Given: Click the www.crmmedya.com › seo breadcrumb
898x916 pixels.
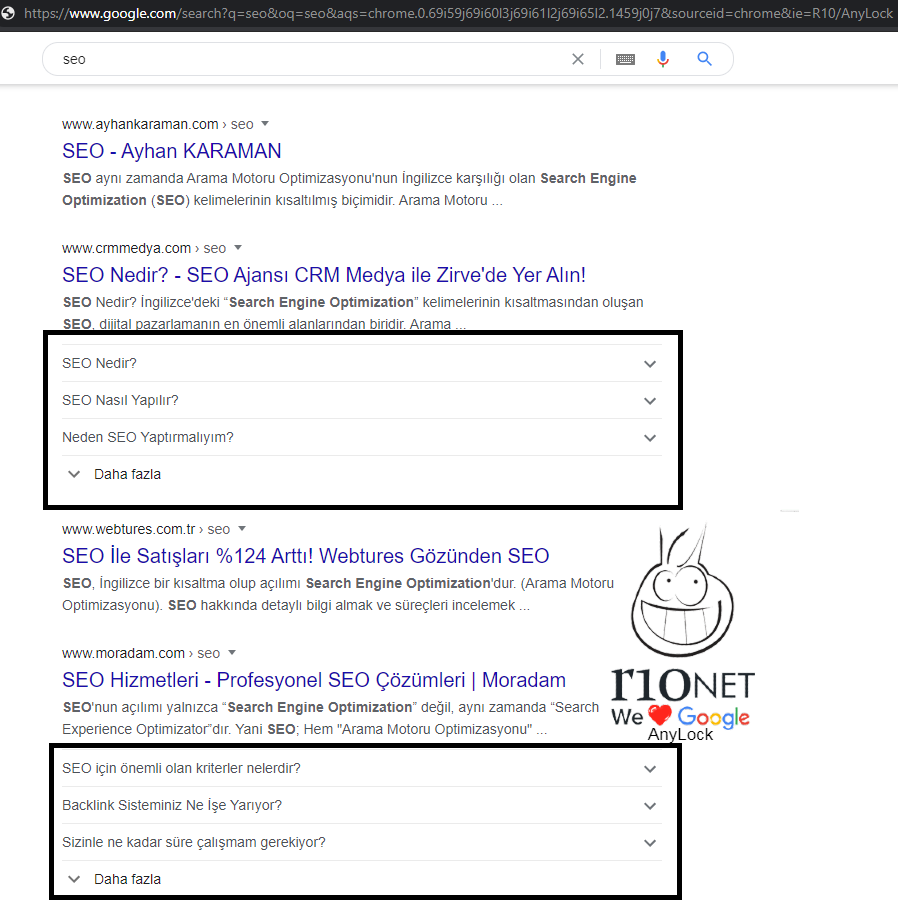Looking at the screenshot, I should coord(144,248).
